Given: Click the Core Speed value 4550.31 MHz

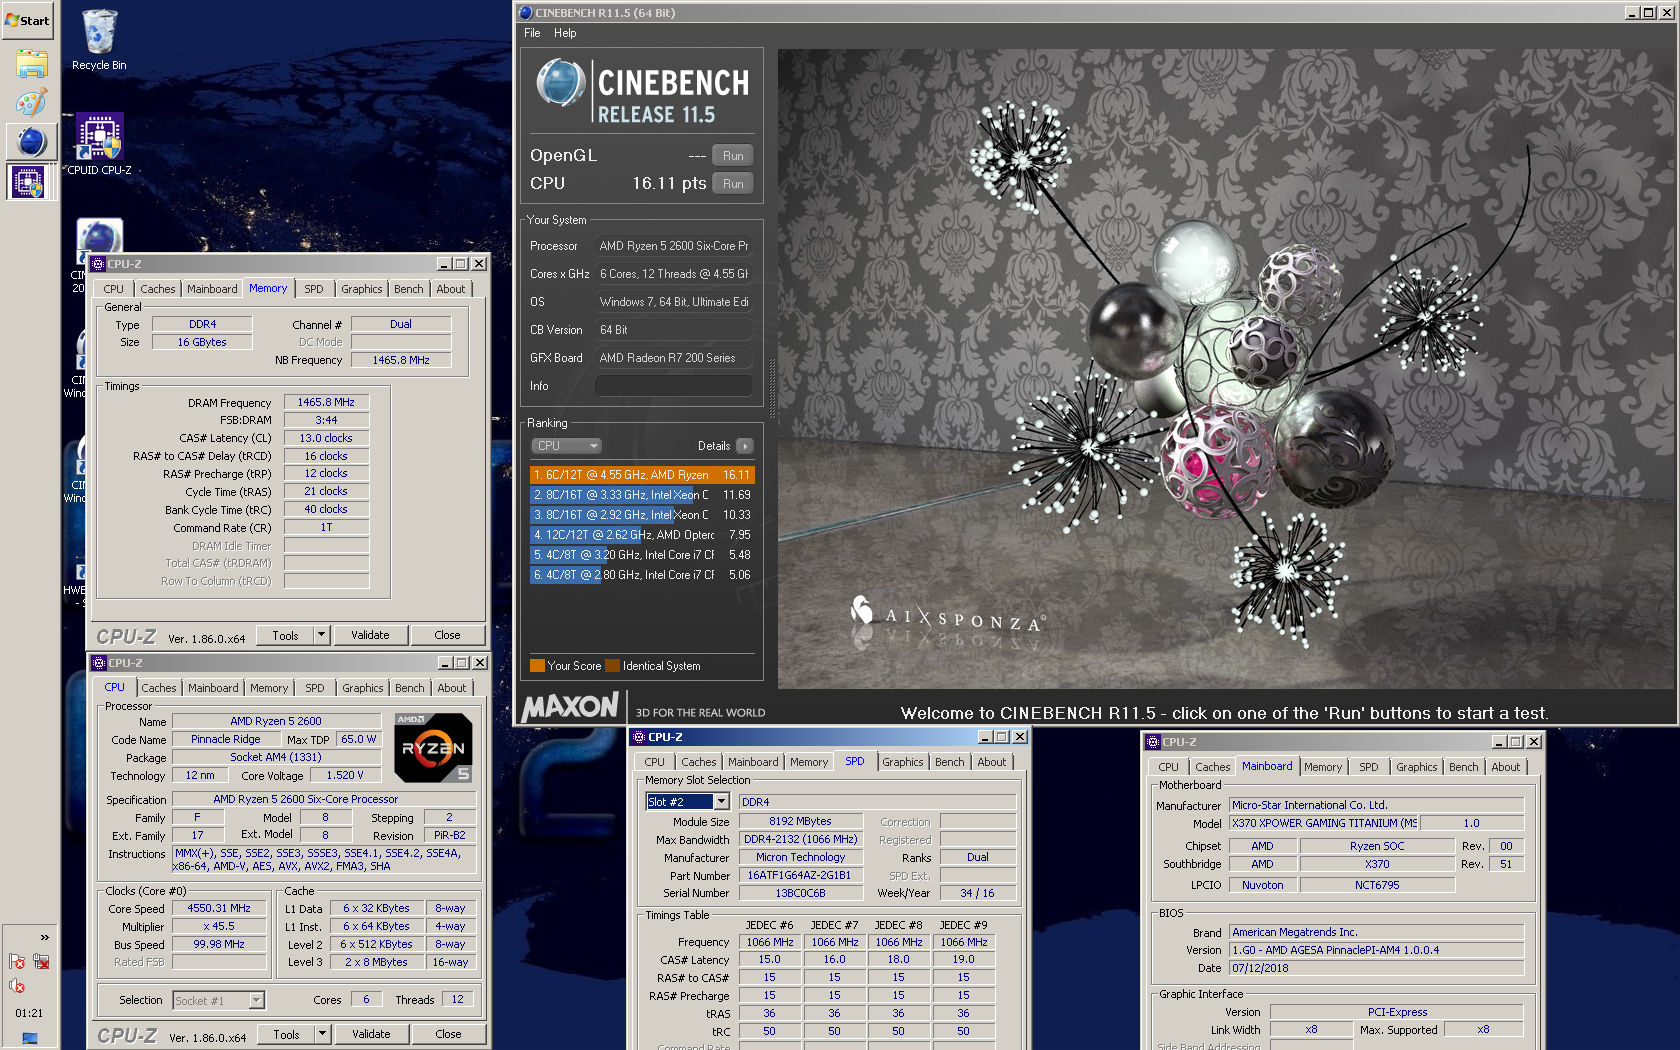Looking at the screenshot, I should point(219,908).
